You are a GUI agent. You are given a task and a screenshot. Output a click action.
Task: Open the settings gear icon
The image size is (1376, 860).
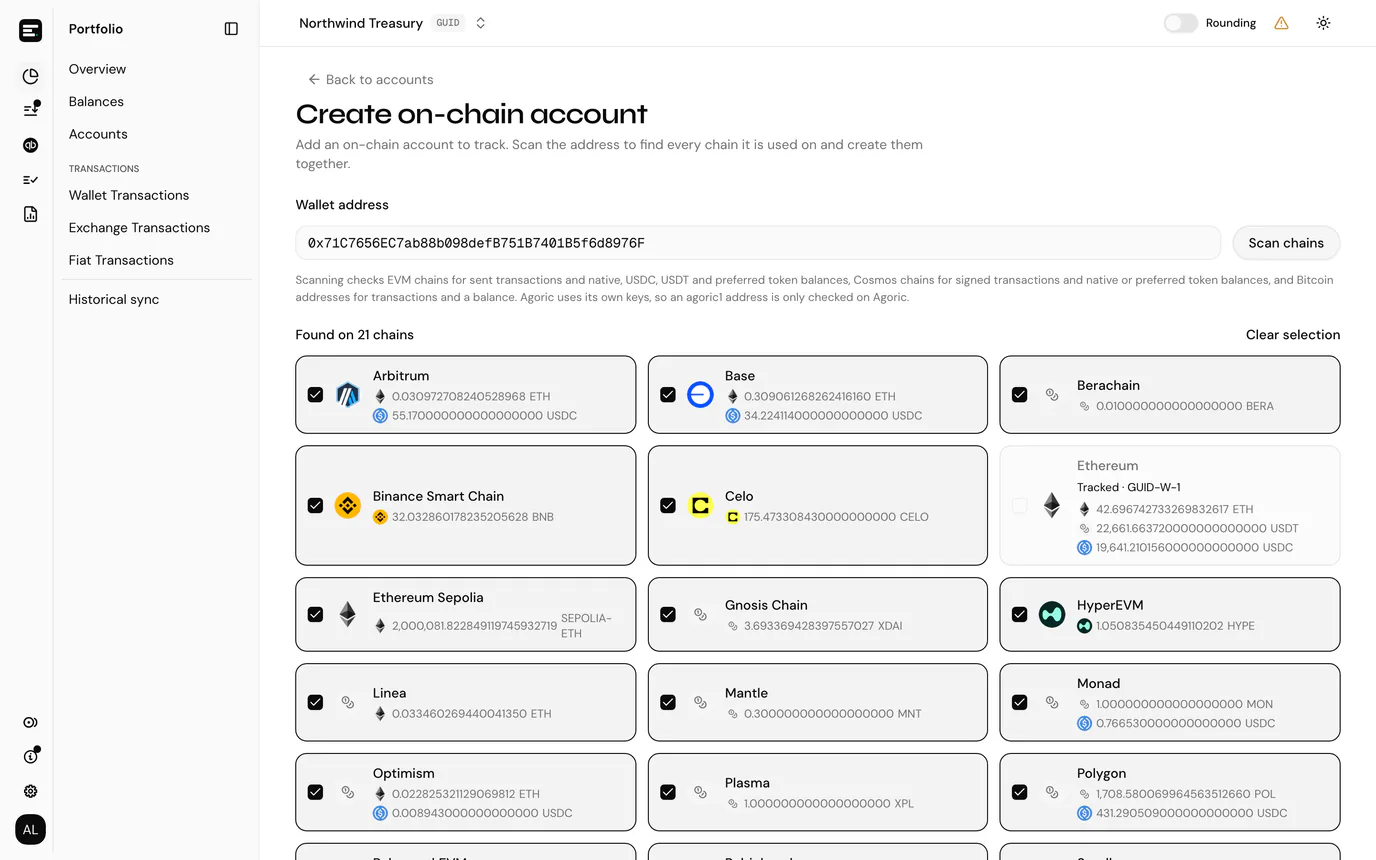(x=31, y=791)
